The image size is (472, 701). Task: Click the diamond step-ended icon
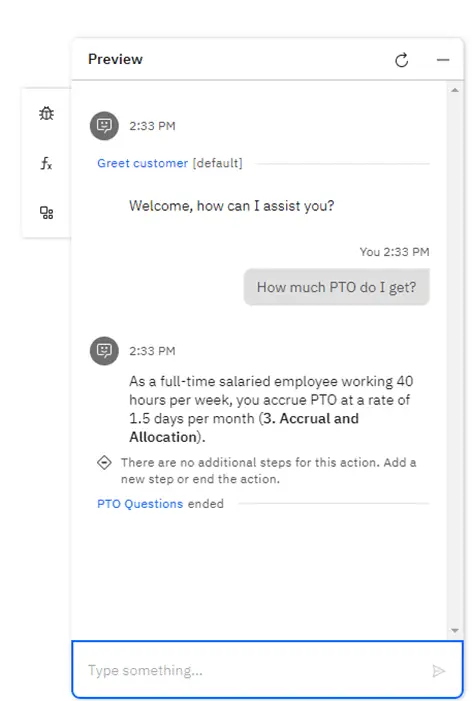pos(104,462)
